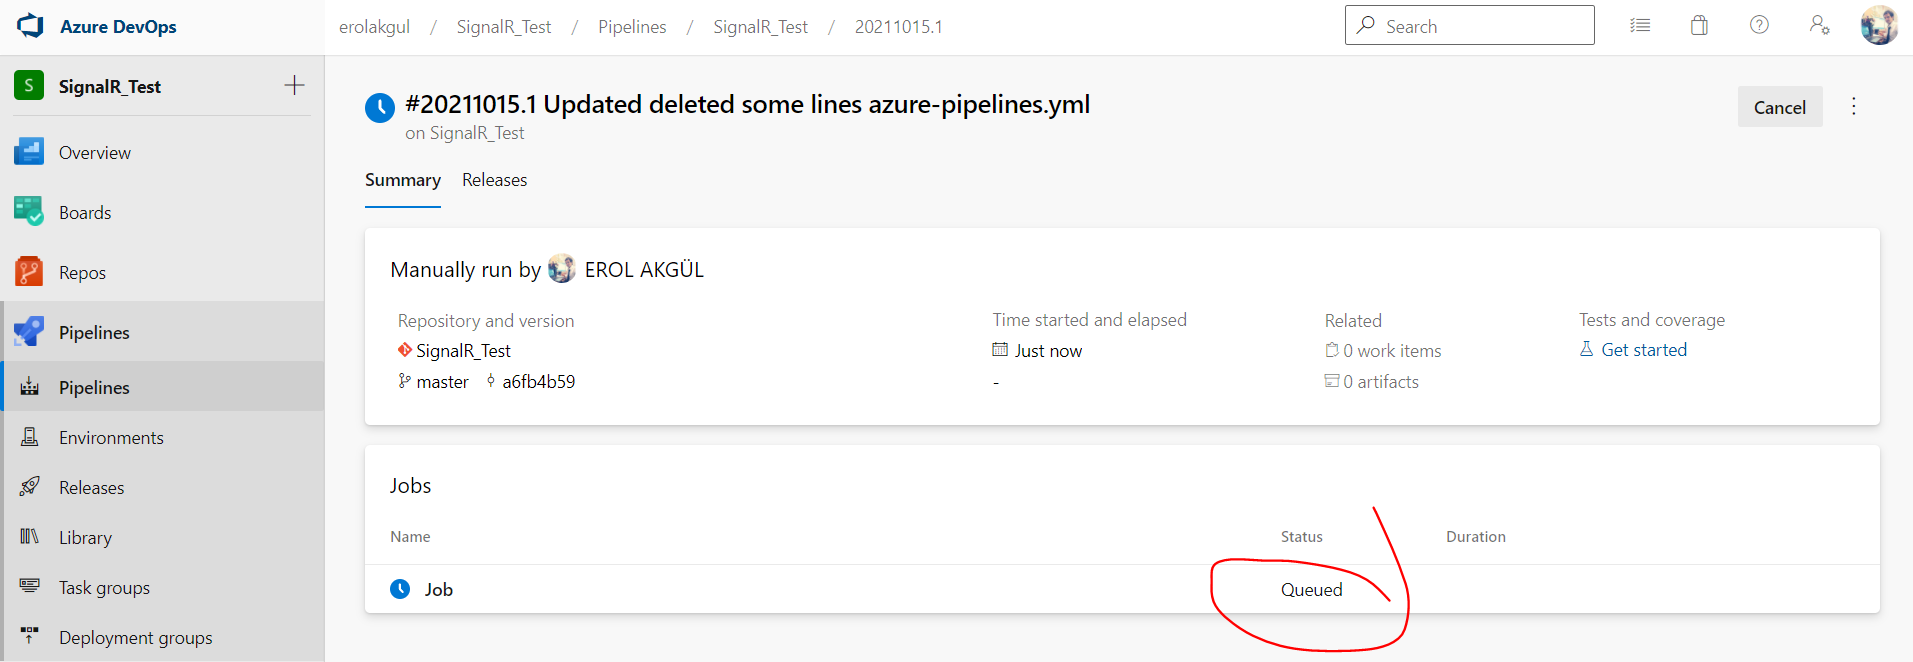Focus the Search input field
Viewport: 1913px width, 662px height.
(x=1480, y=27)
